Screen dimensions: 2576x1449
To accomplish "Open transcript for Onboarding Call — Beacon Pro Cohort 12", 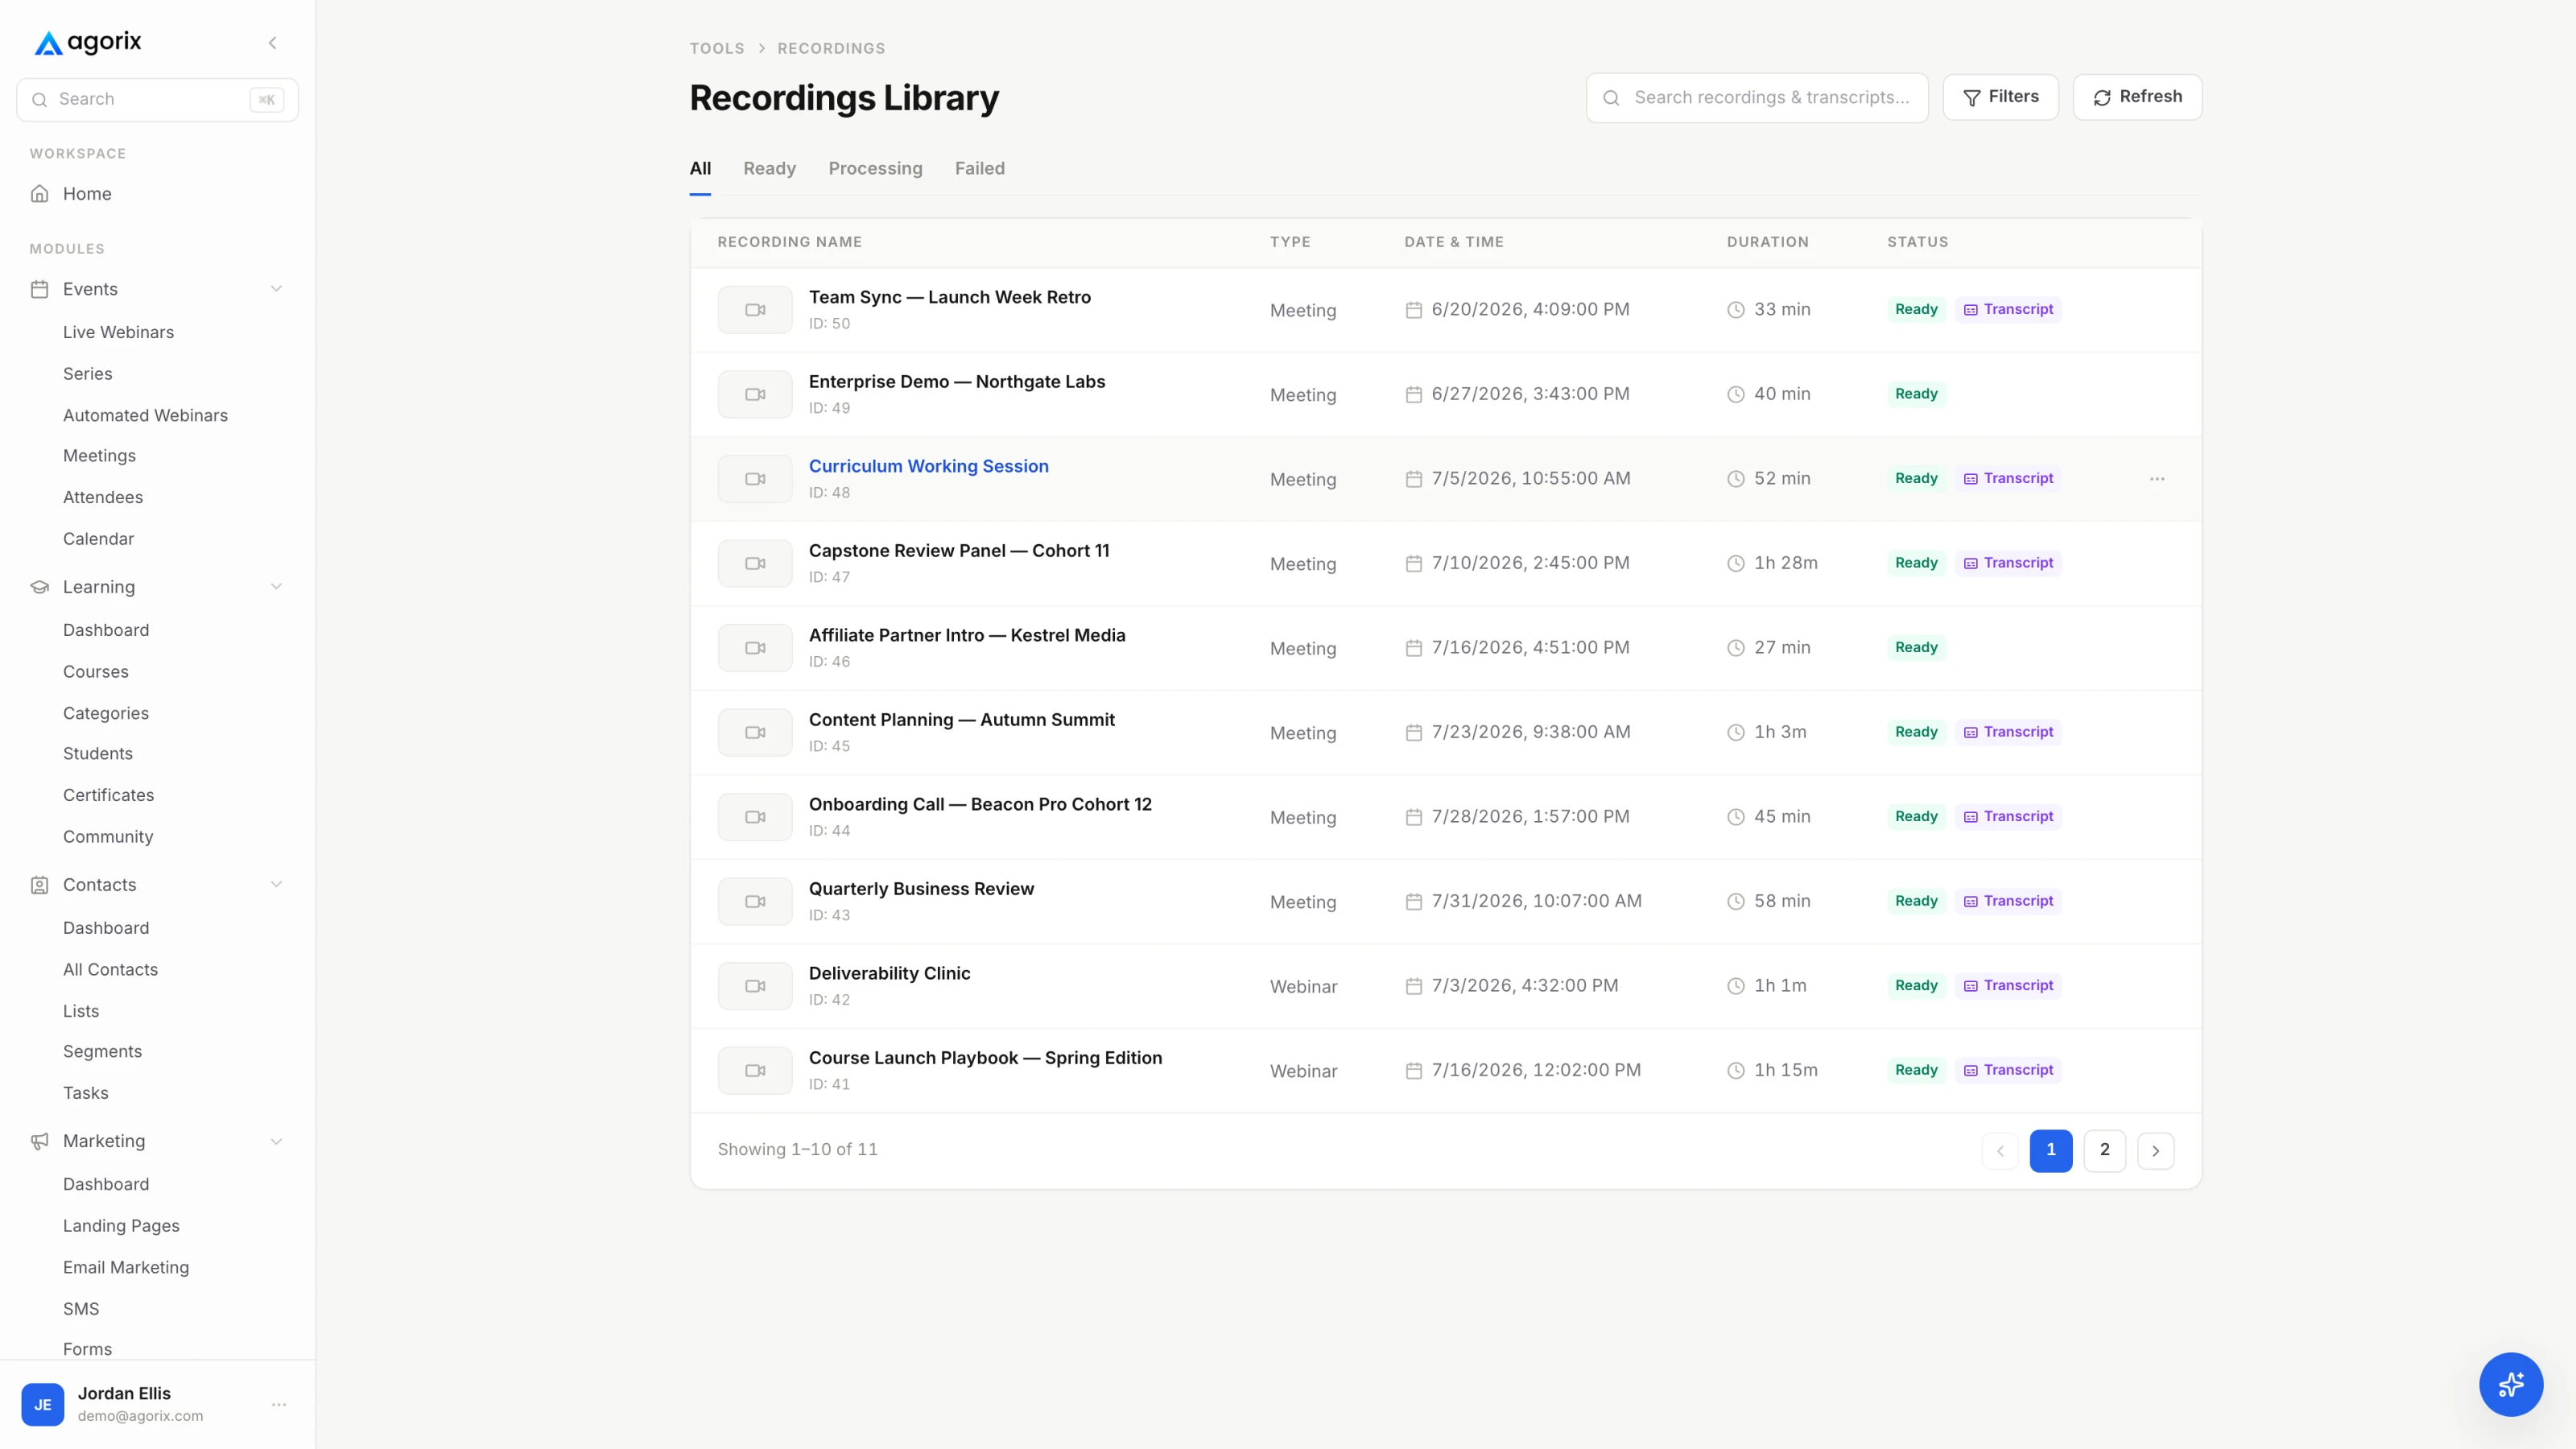I will pyautogui.click(x=2008, y=816).
